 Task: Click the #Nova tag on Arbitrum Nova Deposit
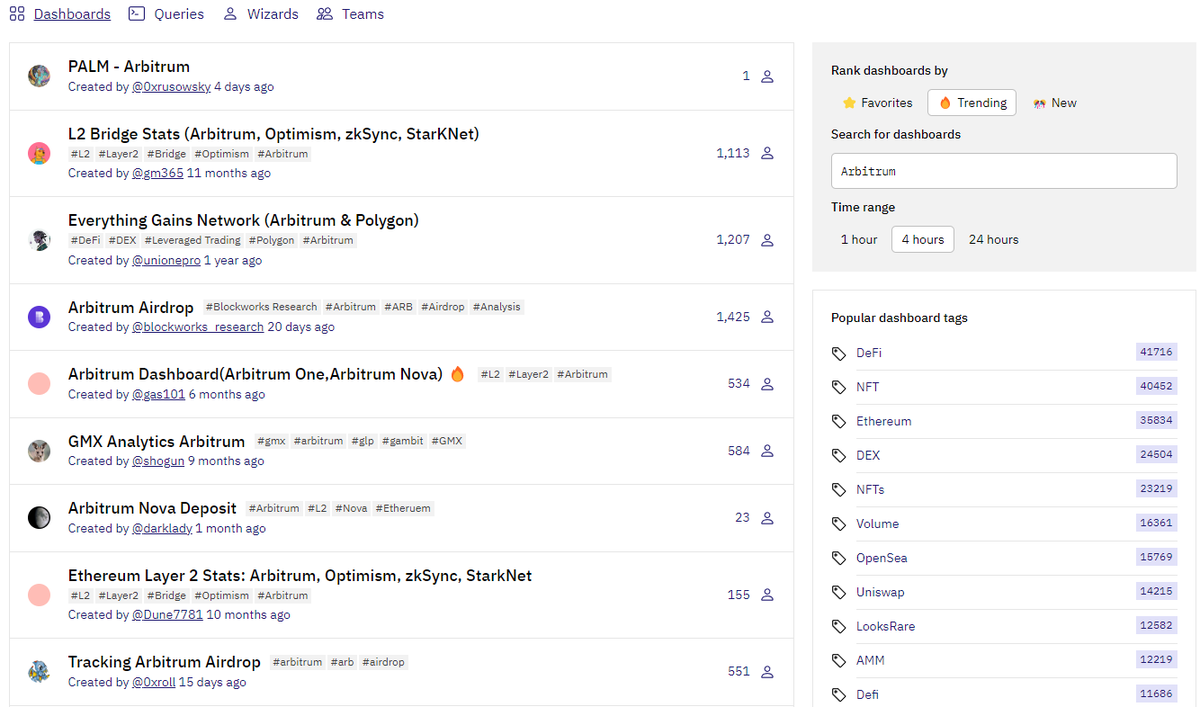[351, 508]
